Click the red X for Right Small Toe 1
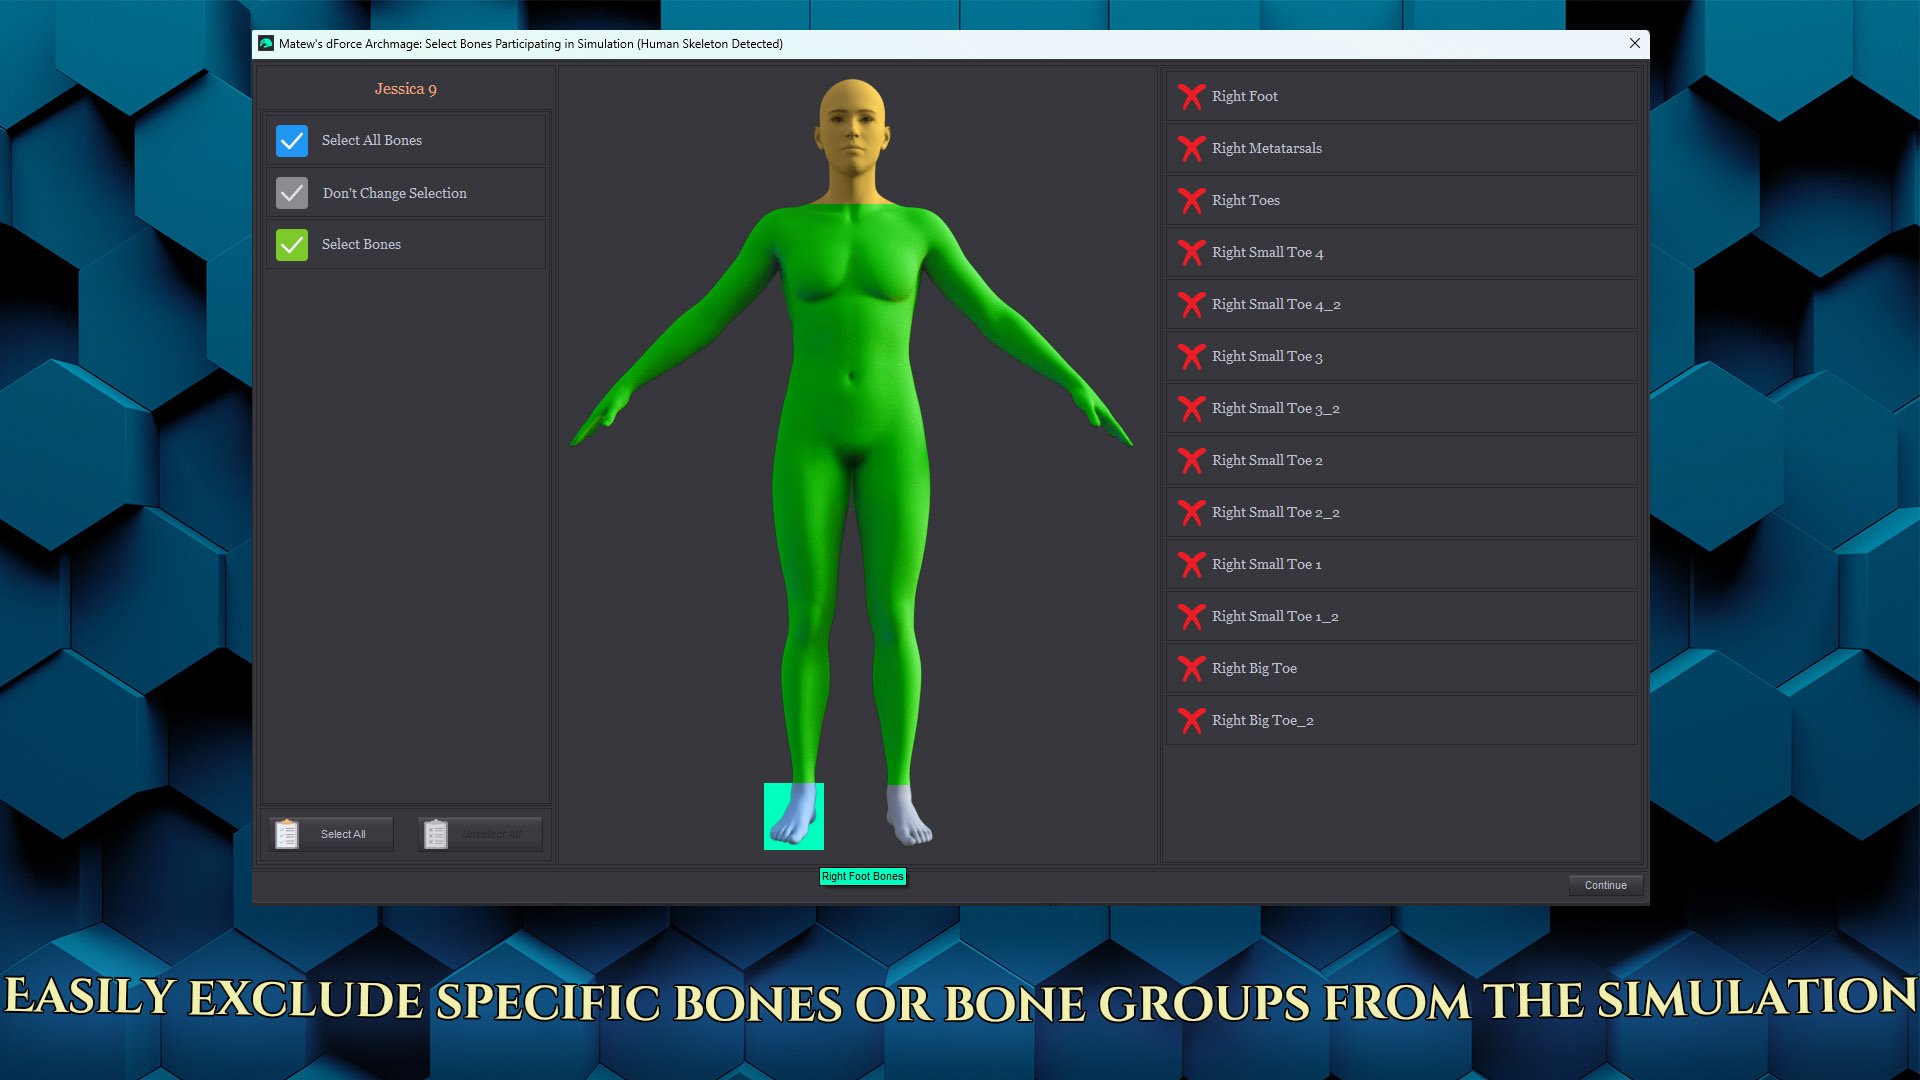 coord(1191,564)
